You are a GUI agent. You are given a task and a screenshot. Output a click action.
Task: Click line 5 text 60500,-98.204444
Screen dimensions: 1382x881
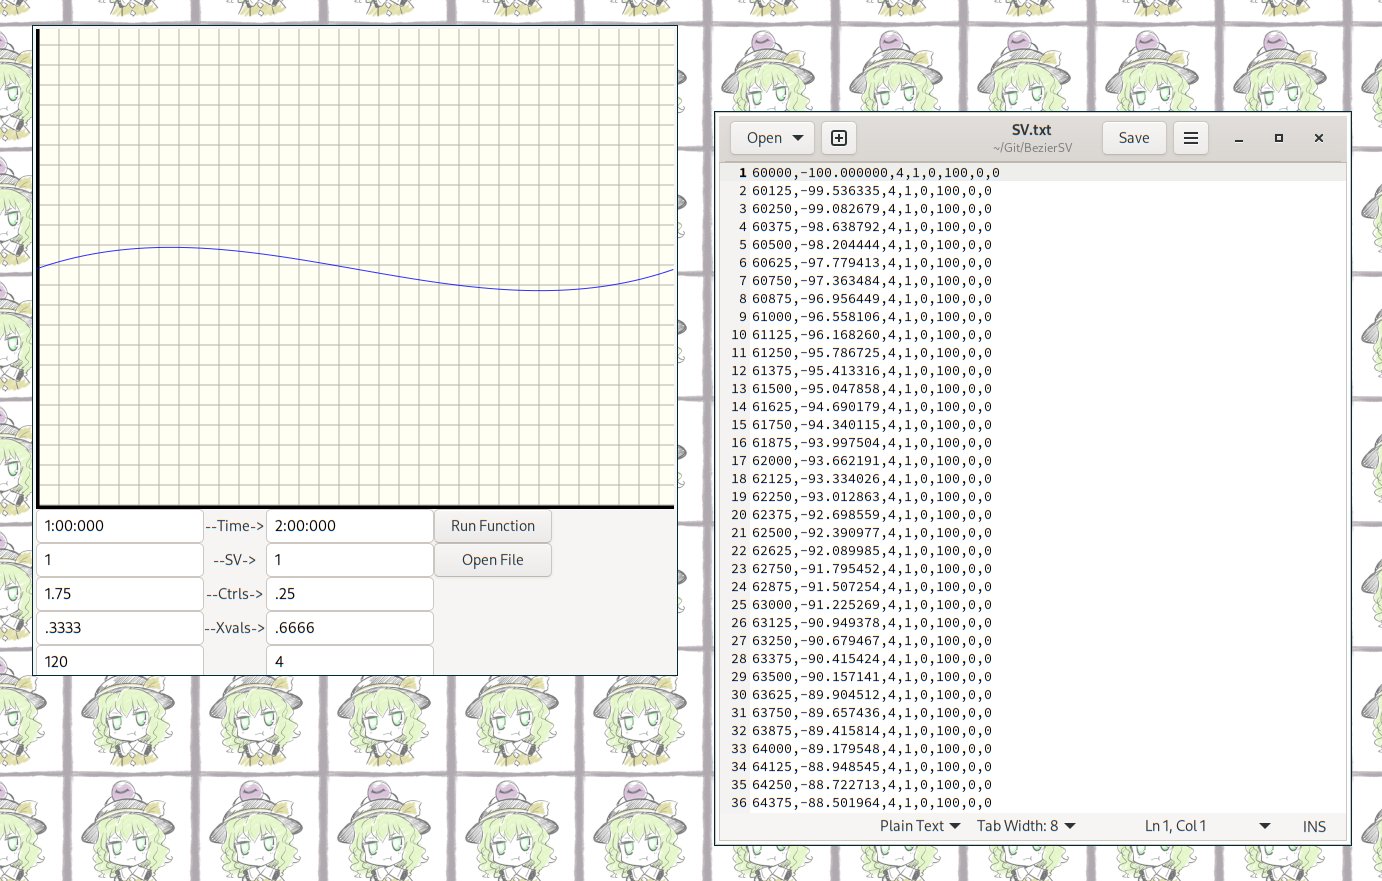coord(872,245)
